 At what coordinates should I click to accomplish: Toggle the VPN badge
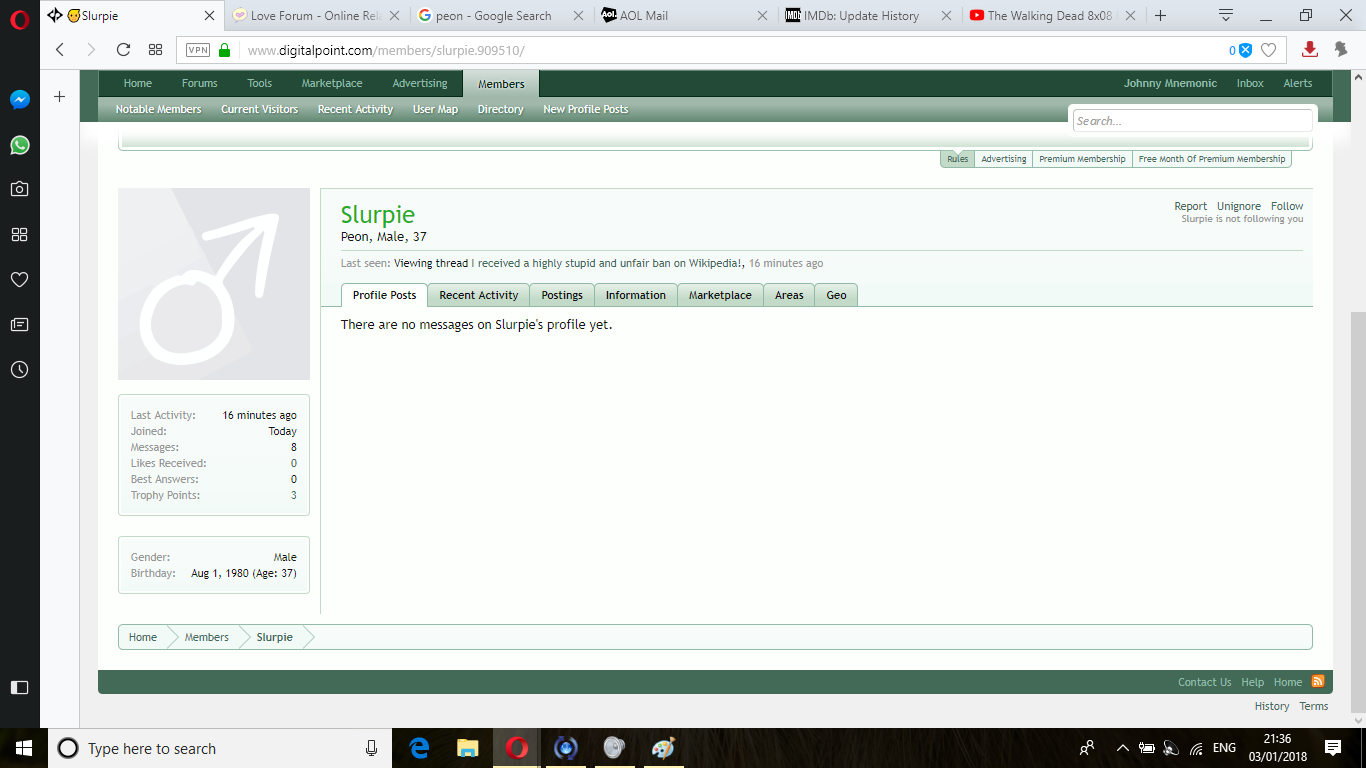(198, 50)
